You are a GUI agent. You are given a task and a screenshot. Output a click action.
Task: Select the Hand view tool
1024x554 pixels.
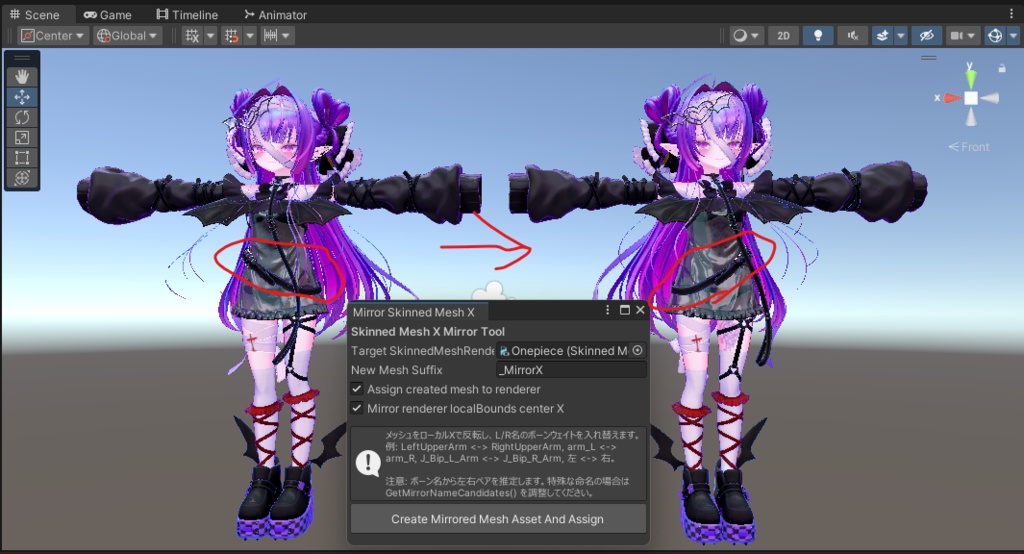pos(22,76)
